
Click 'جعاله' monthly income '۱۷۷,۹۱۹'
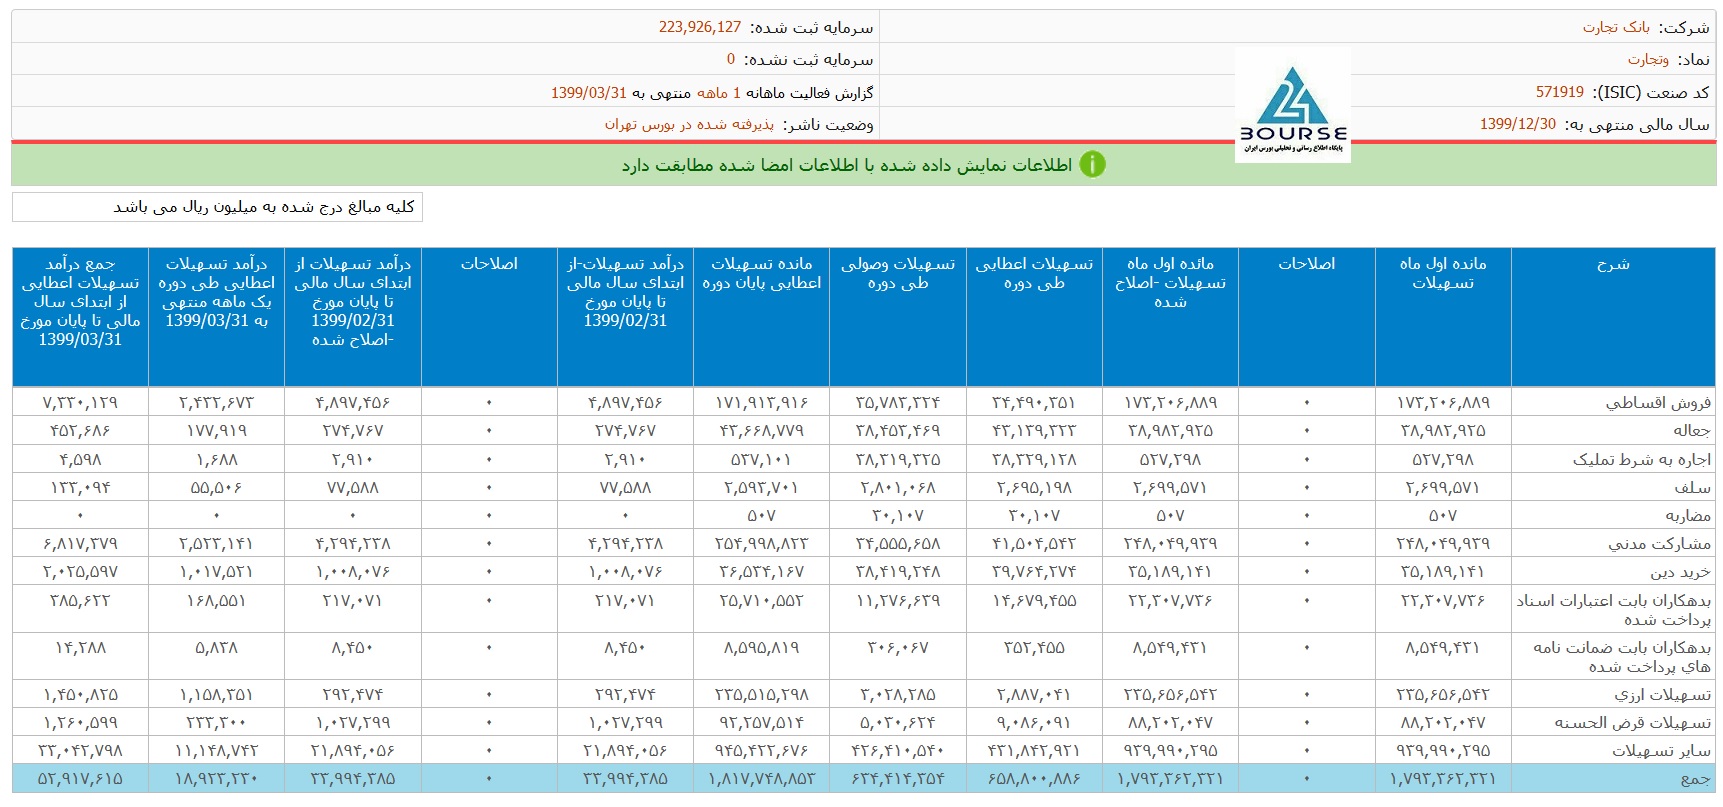[217, 430]
